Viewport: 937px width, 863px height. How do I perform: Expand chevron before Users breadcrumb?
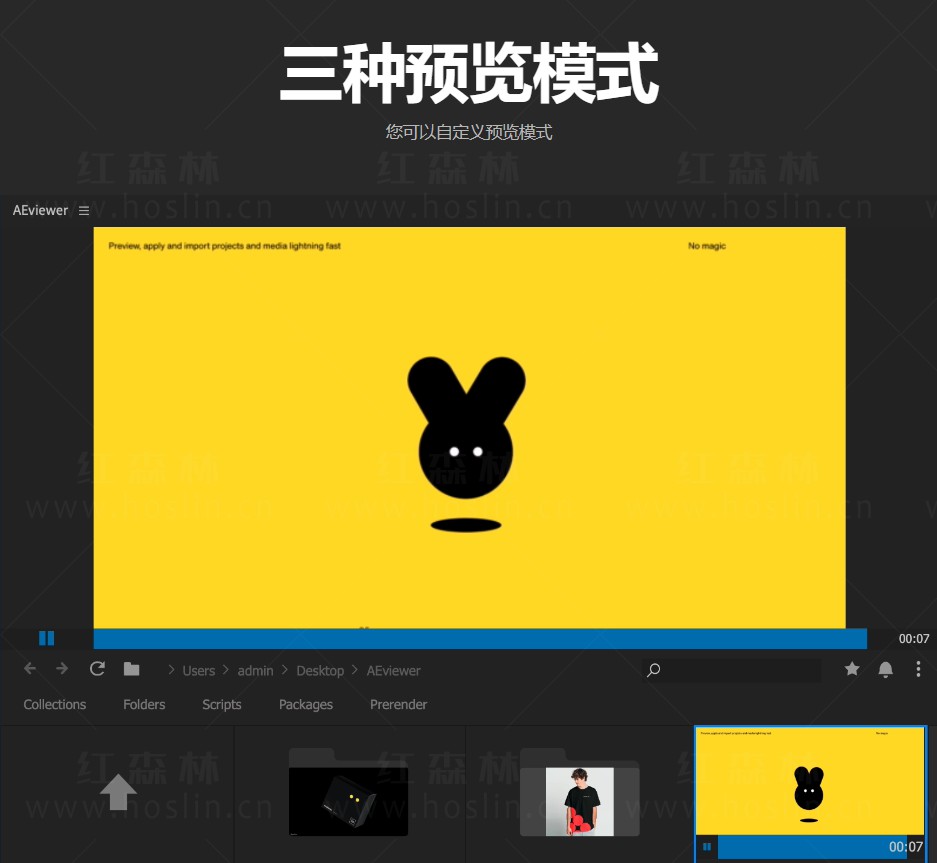click(x=171, y=670)
